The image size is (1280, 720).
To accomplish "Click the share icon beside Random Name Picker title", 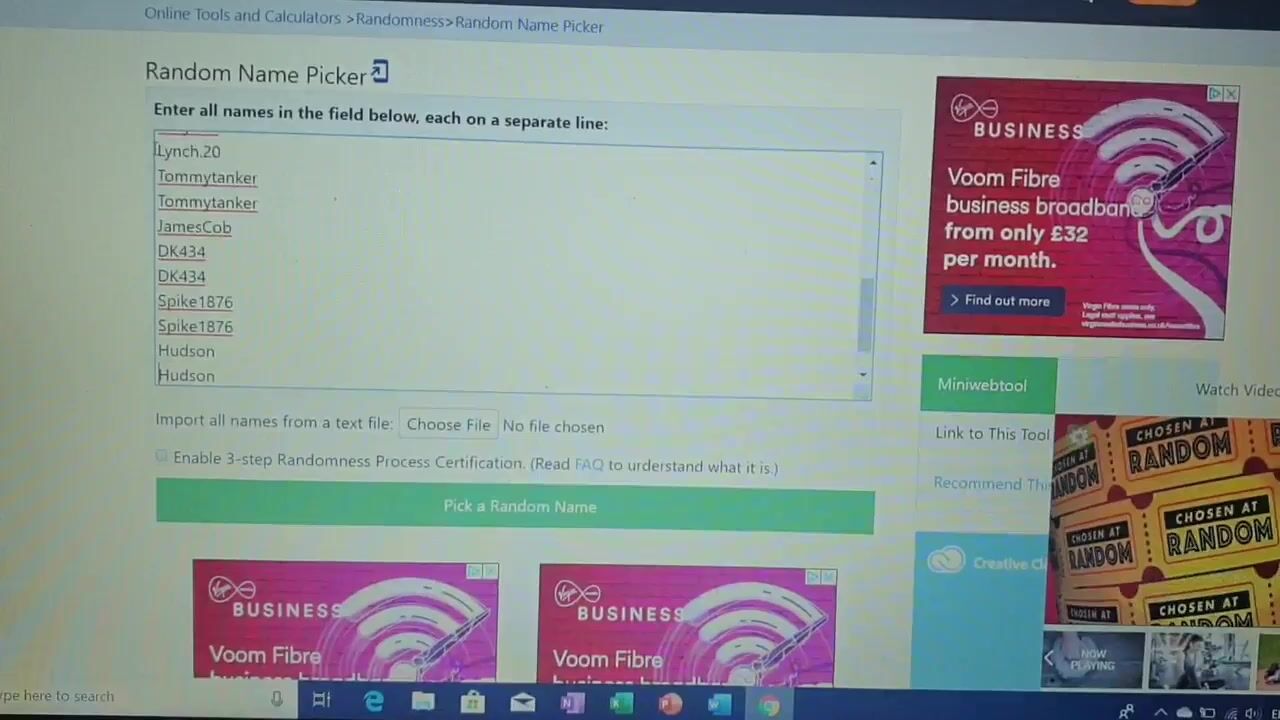I will click(x=380, y=72).
